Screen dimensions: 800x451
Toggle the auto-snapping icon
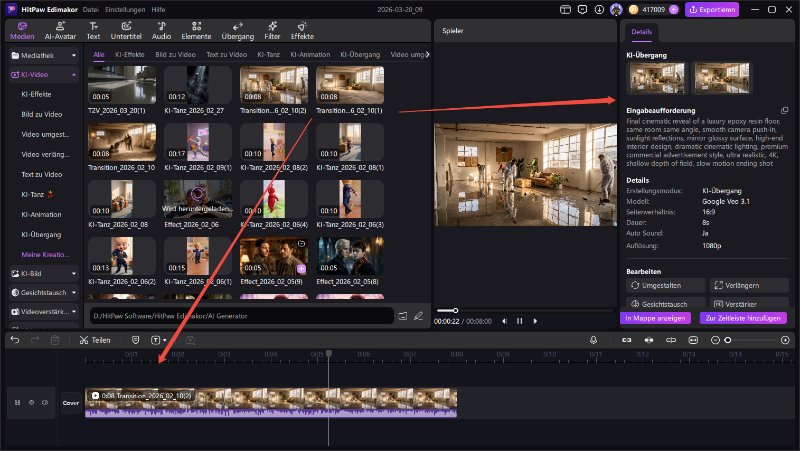tap(649, 340)
